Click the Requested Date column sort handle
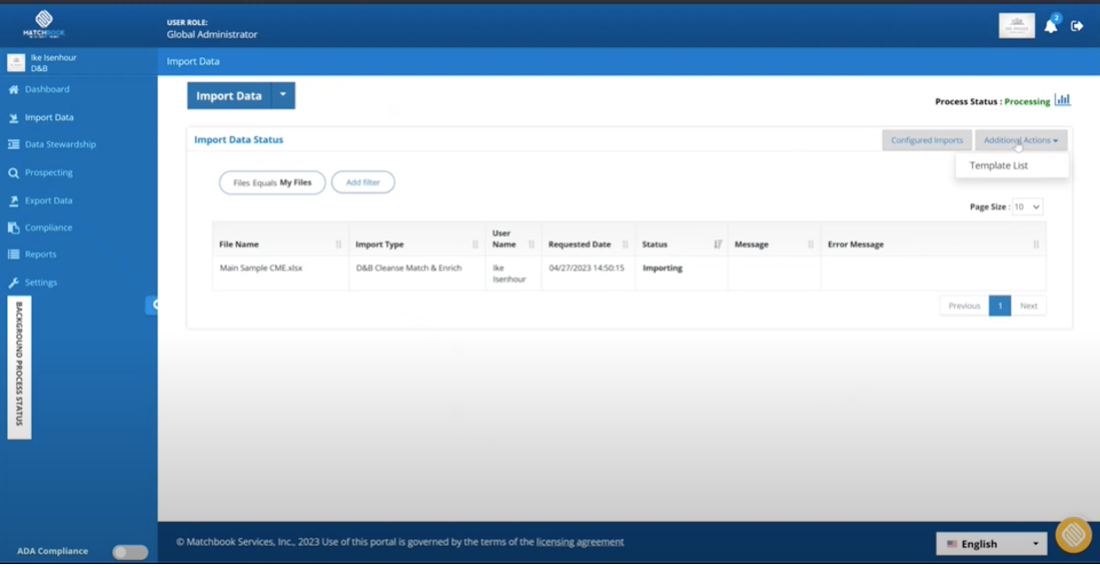 point(625,245)
